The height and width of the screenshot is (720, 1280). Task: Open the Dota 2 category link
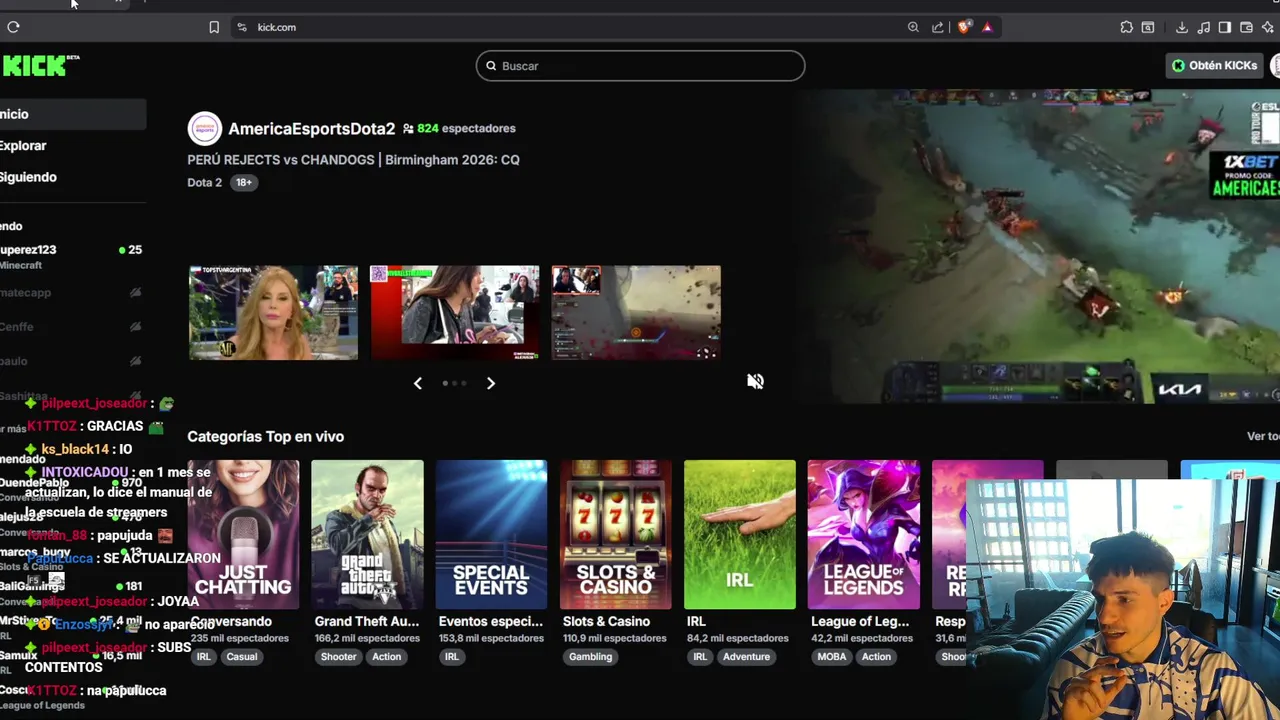coord(204,183)
